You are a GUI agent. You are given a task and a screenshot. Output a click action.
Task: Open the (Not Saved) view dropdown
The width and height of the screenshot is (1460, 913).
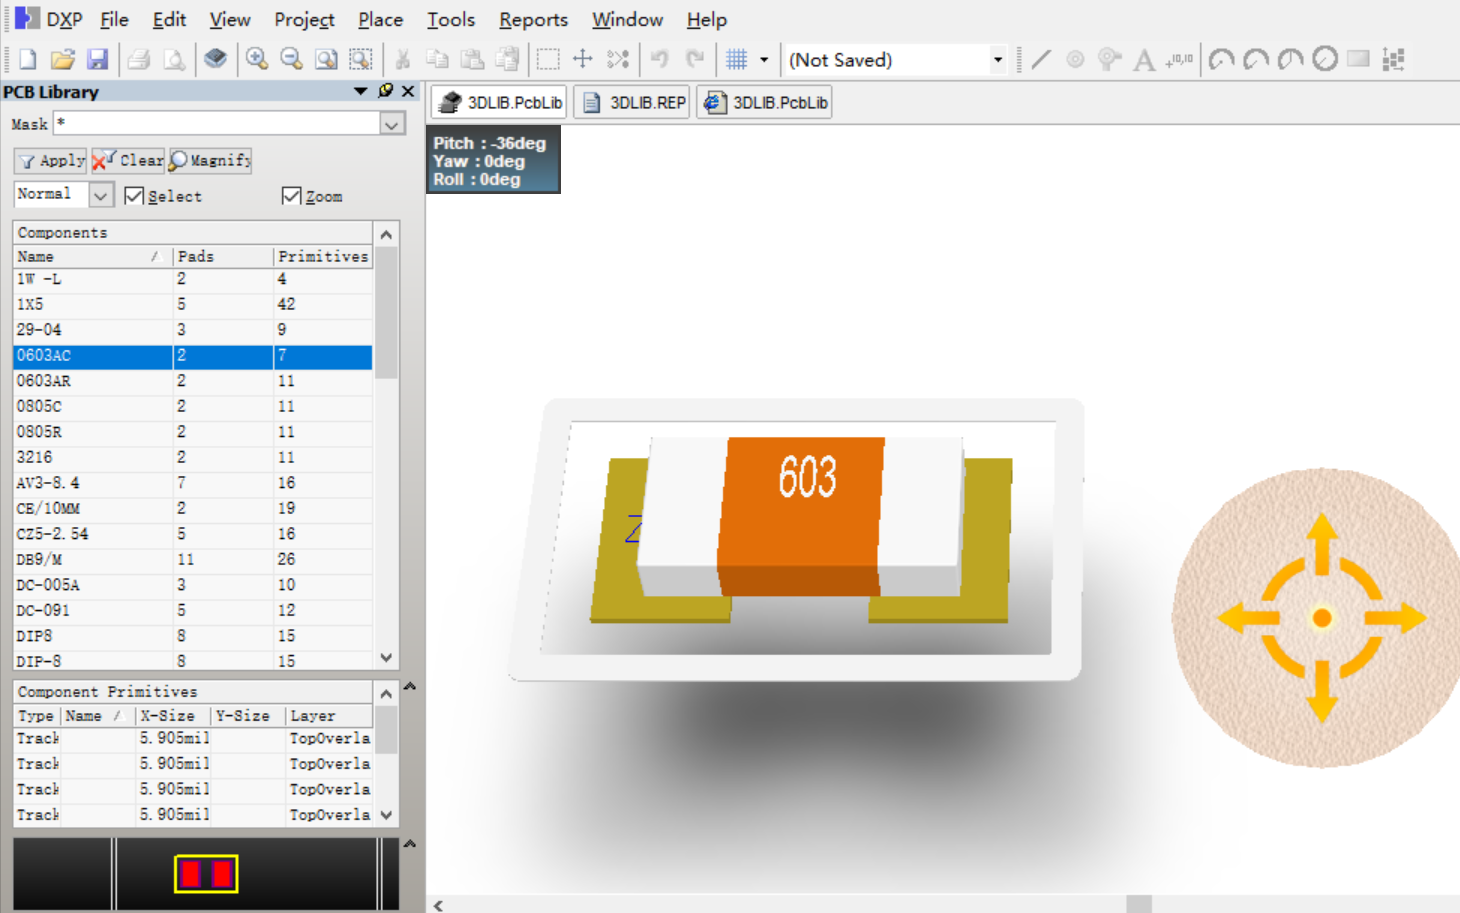pyautogui.click(x=997, y=60)
